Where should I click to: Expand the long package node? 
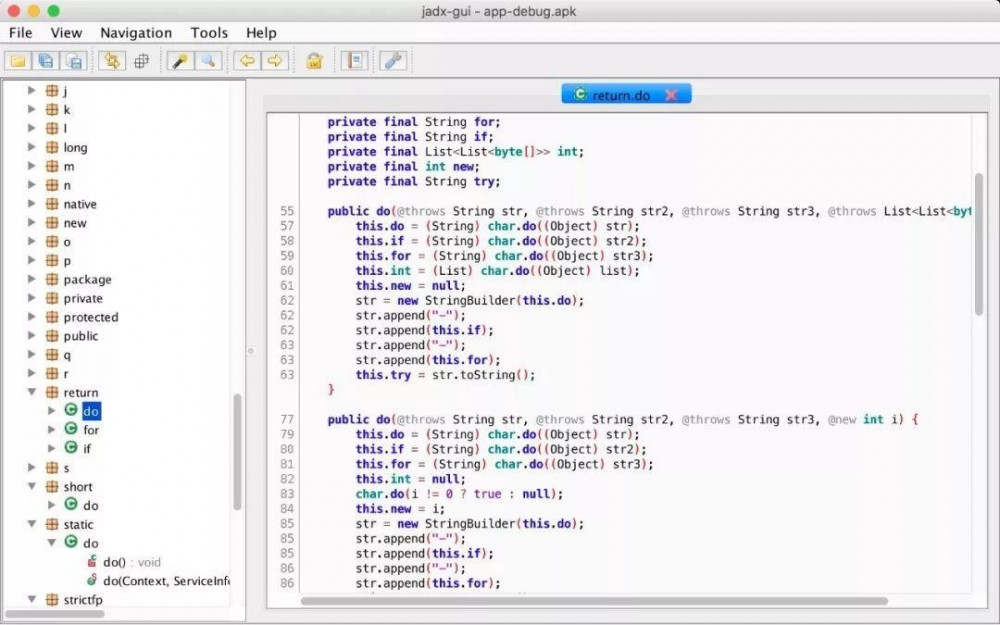tap(31, 147)
